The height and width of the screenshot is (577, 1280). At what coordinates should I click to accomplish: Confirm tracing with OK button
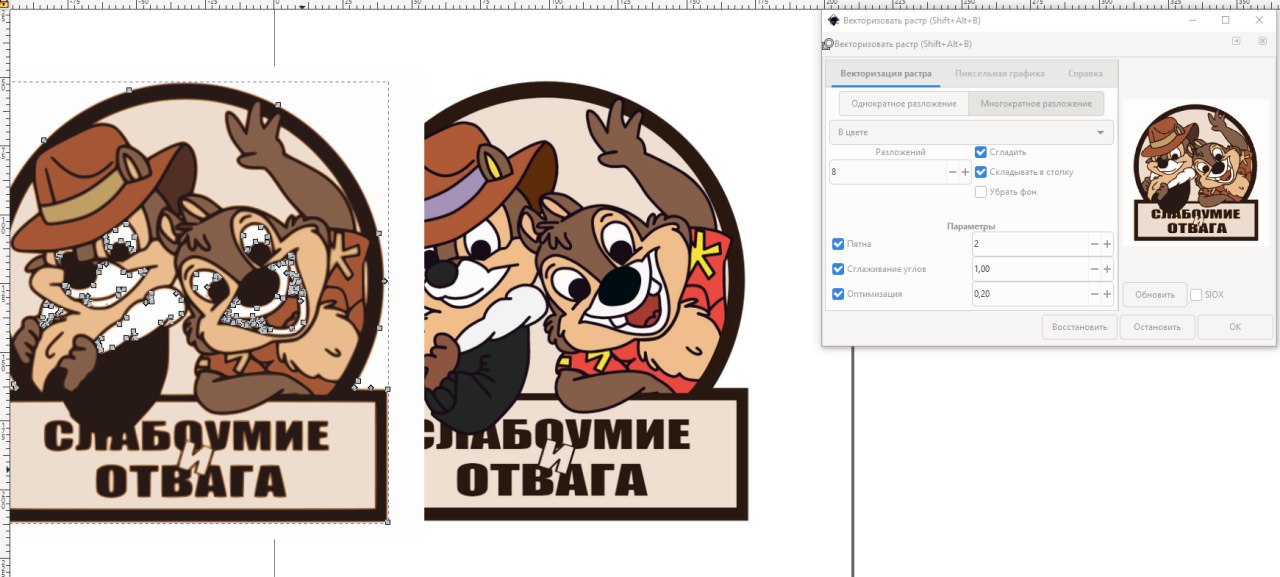pyautogui.click(x=1235, y=327)
